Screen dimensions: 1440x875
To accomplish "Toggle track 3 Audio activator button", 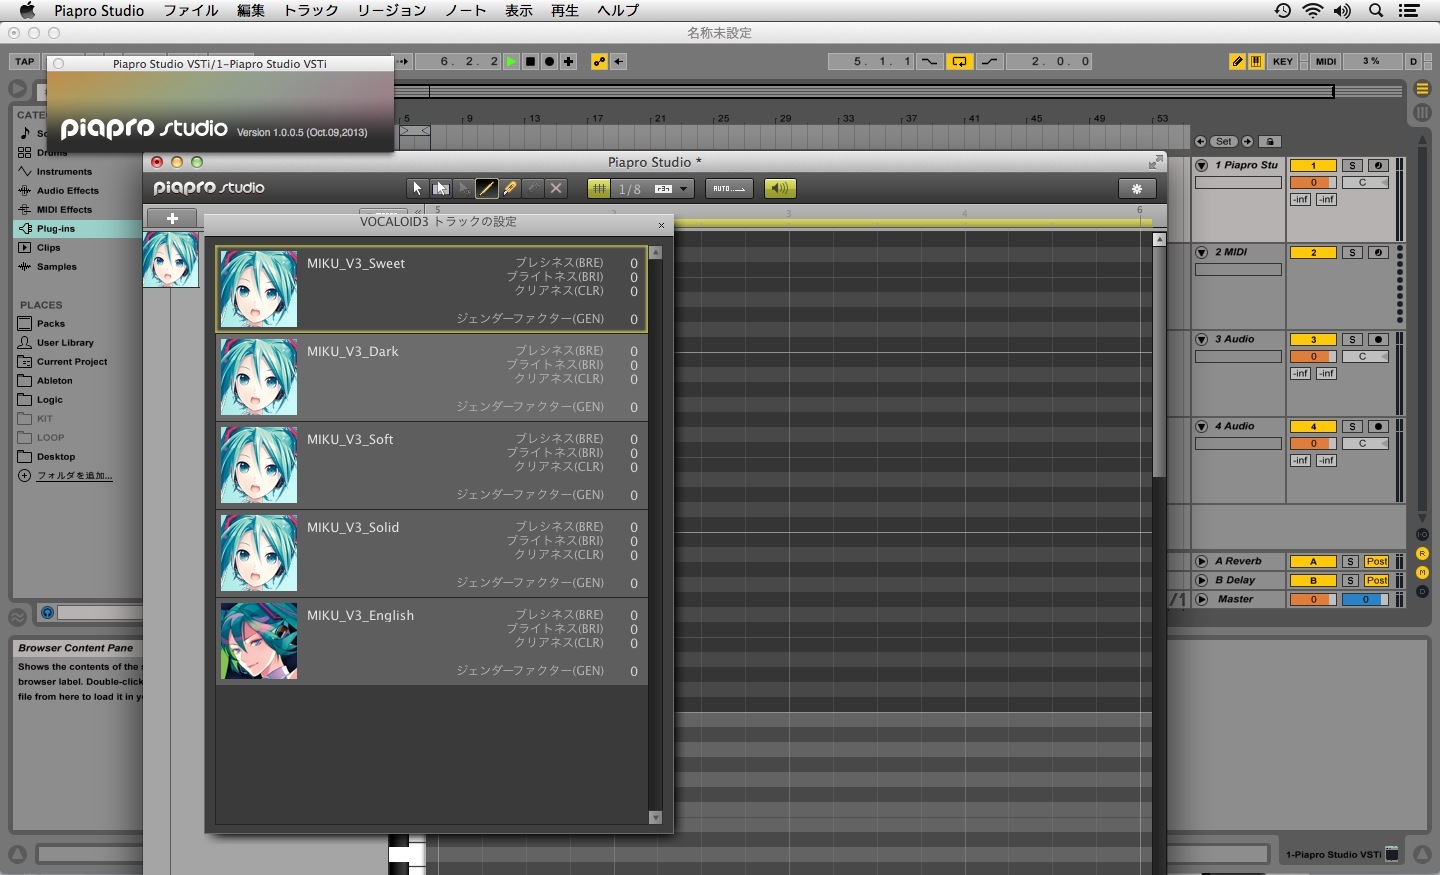I will 1313,340.
